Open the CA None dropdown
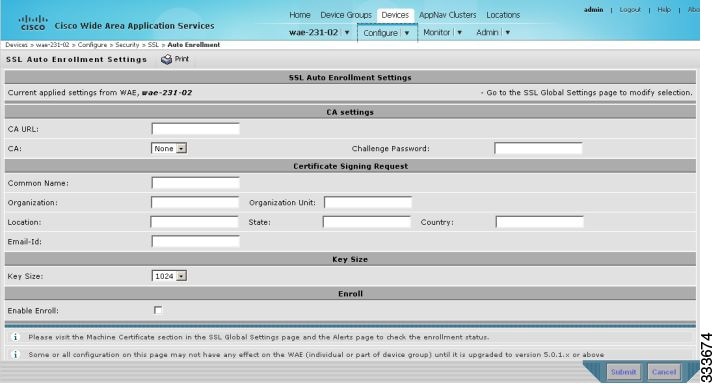This screenshot has height=384, width=716. tap(169, 148)
